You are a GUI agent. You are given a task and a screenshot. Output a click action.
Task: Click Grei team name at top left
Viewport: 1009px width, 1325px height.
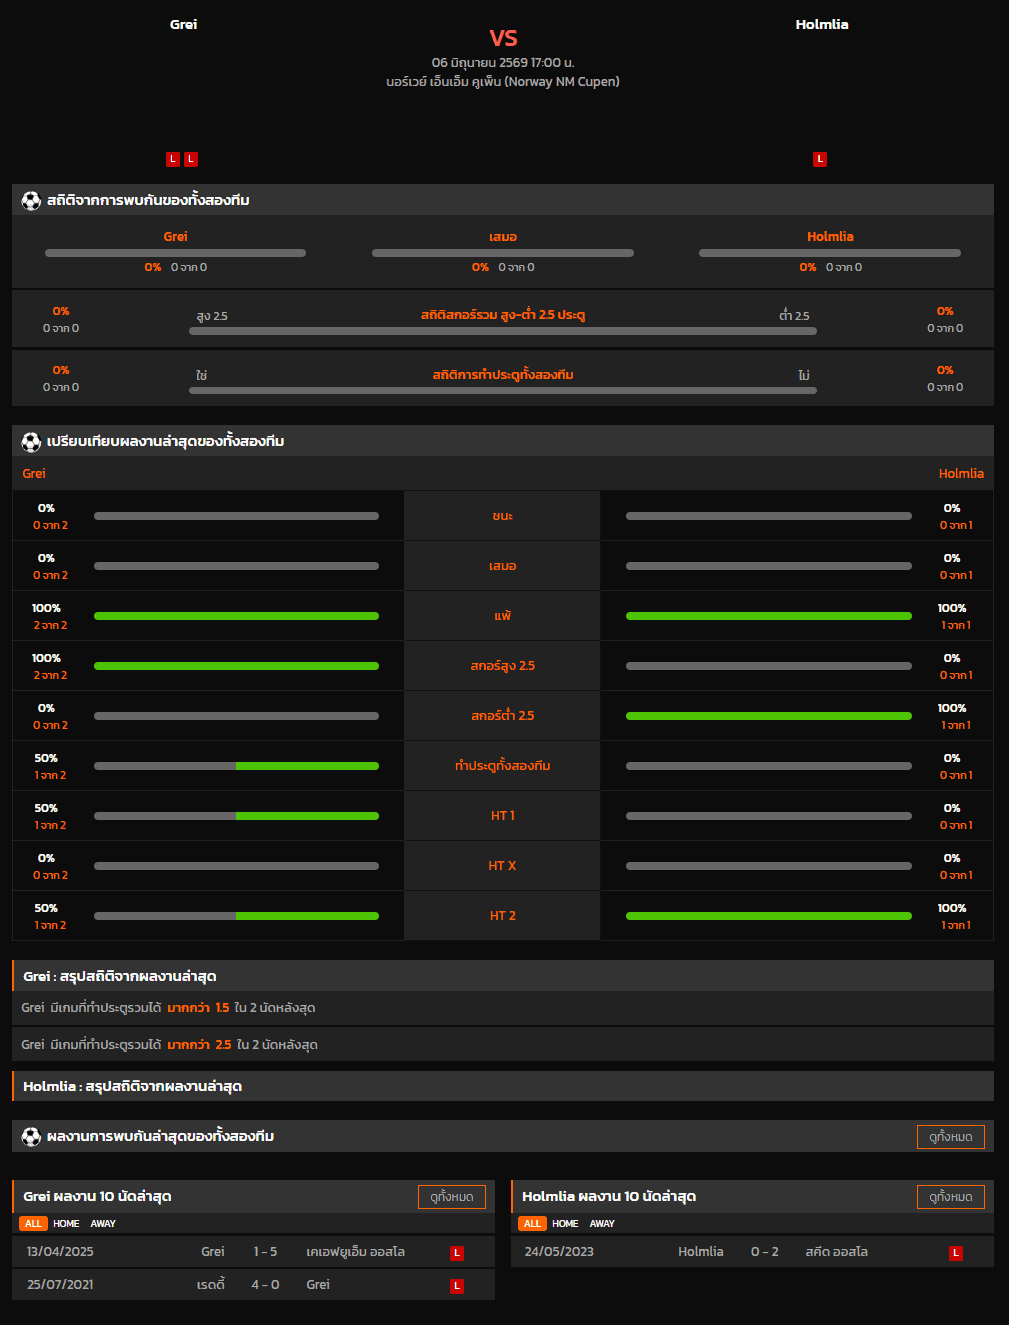[183, 24]
